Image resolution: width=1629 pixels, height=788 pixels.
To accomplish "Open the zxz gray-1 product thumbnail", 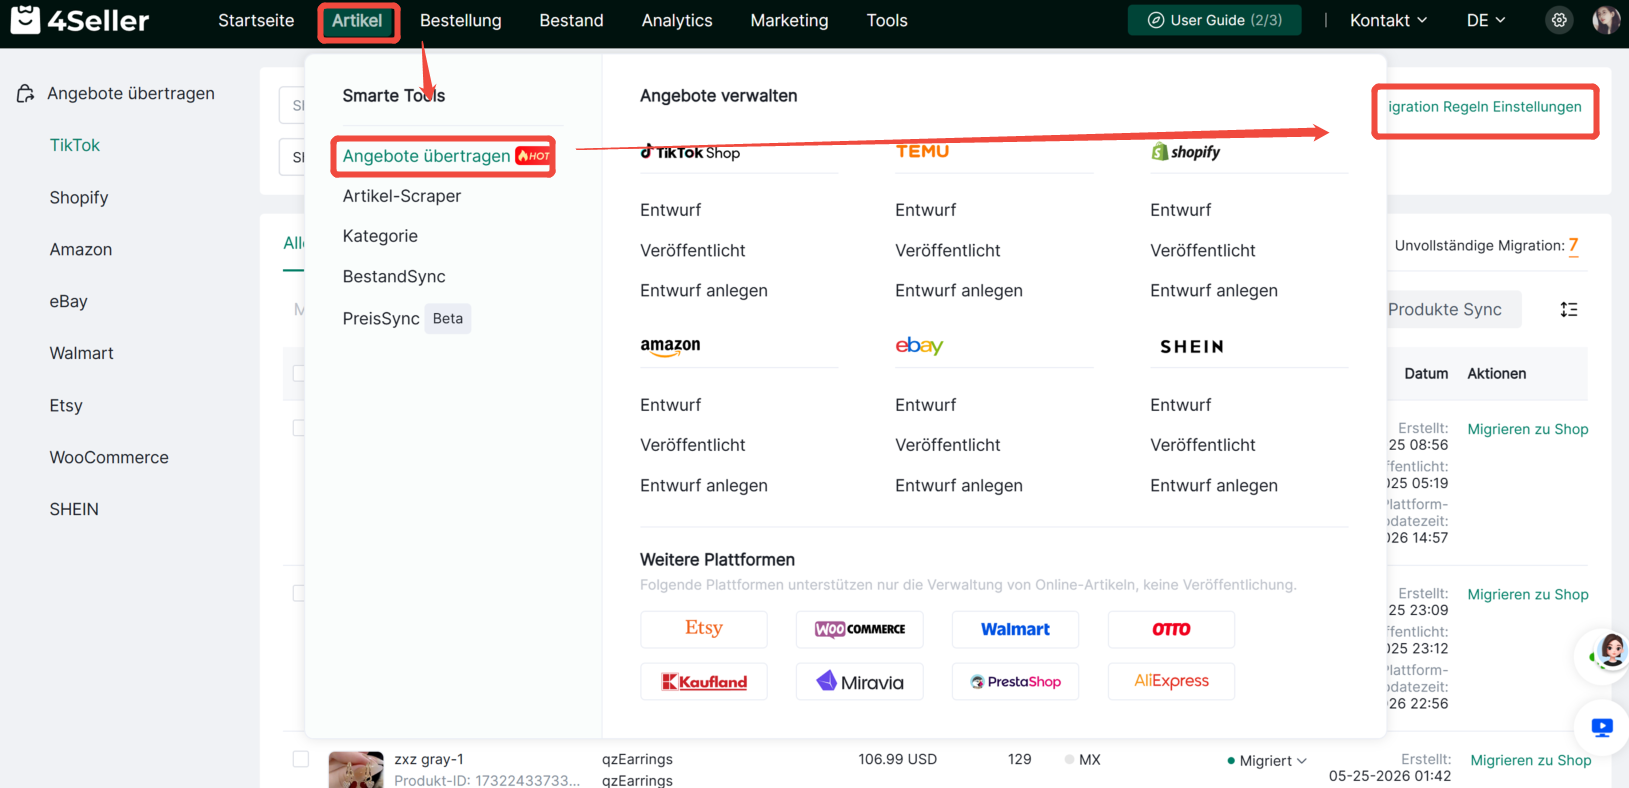I will click(356, 770).
